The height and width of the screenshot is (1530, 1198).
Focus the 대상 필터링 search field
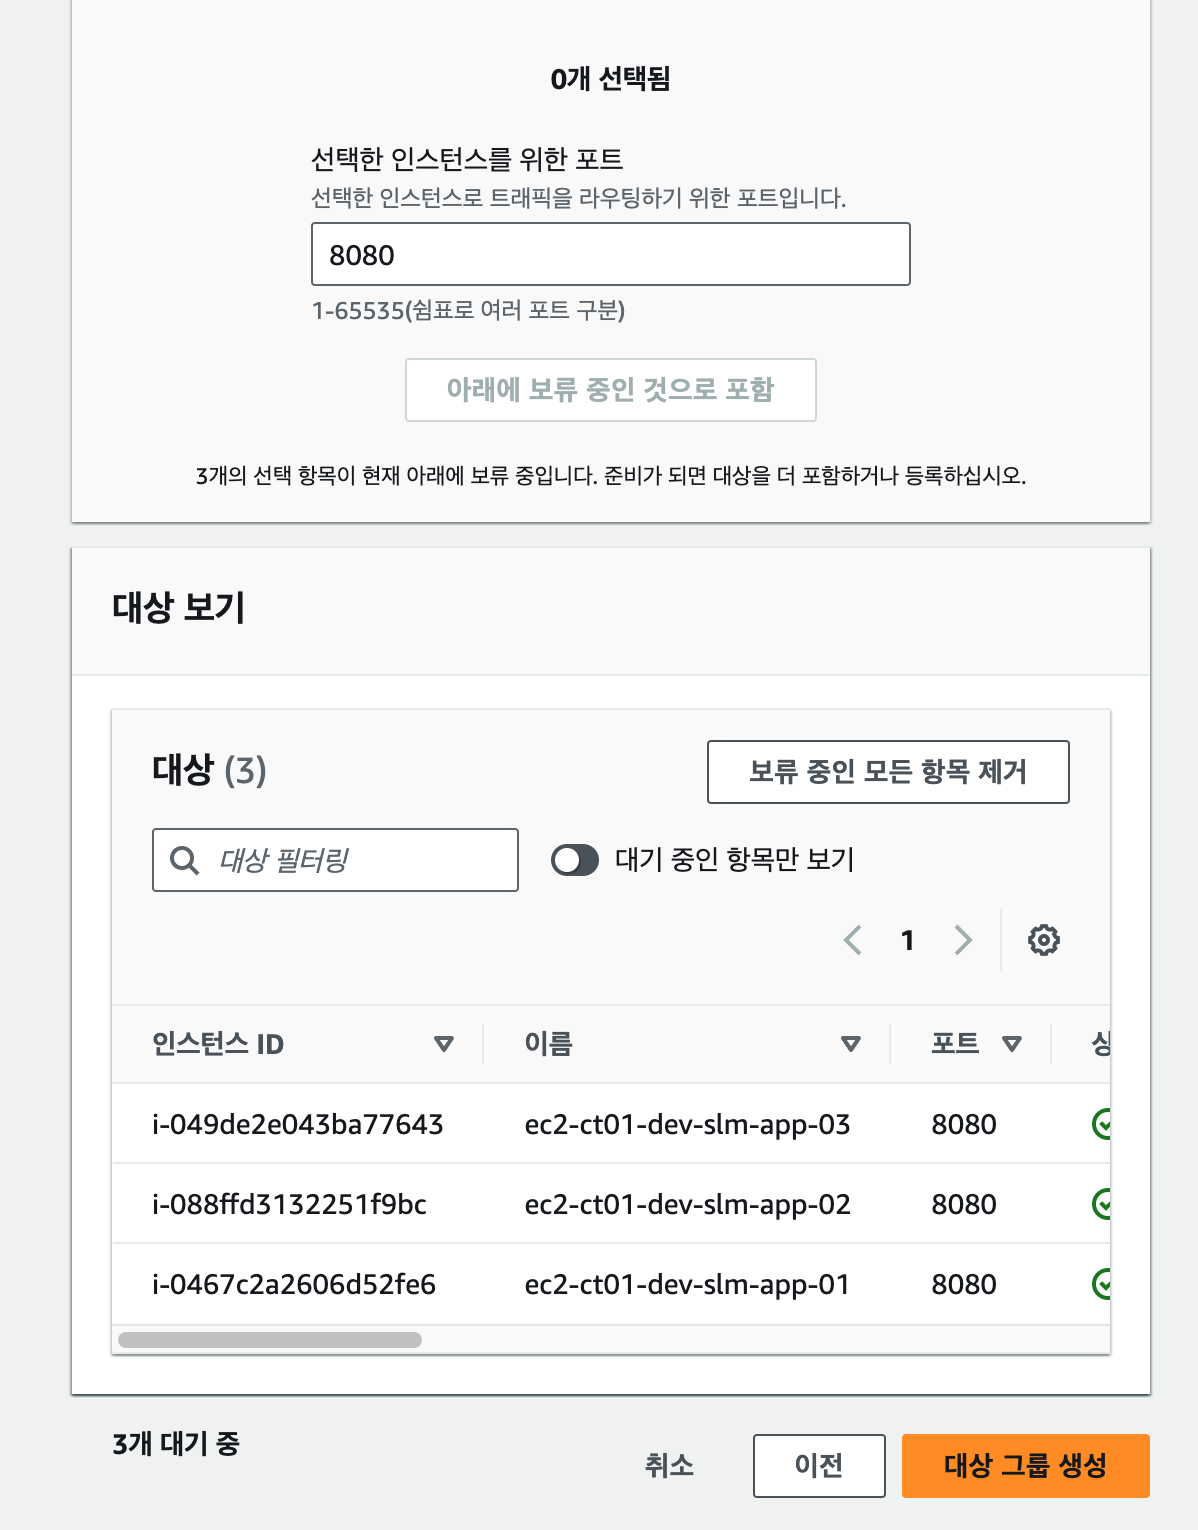point(335,860)
